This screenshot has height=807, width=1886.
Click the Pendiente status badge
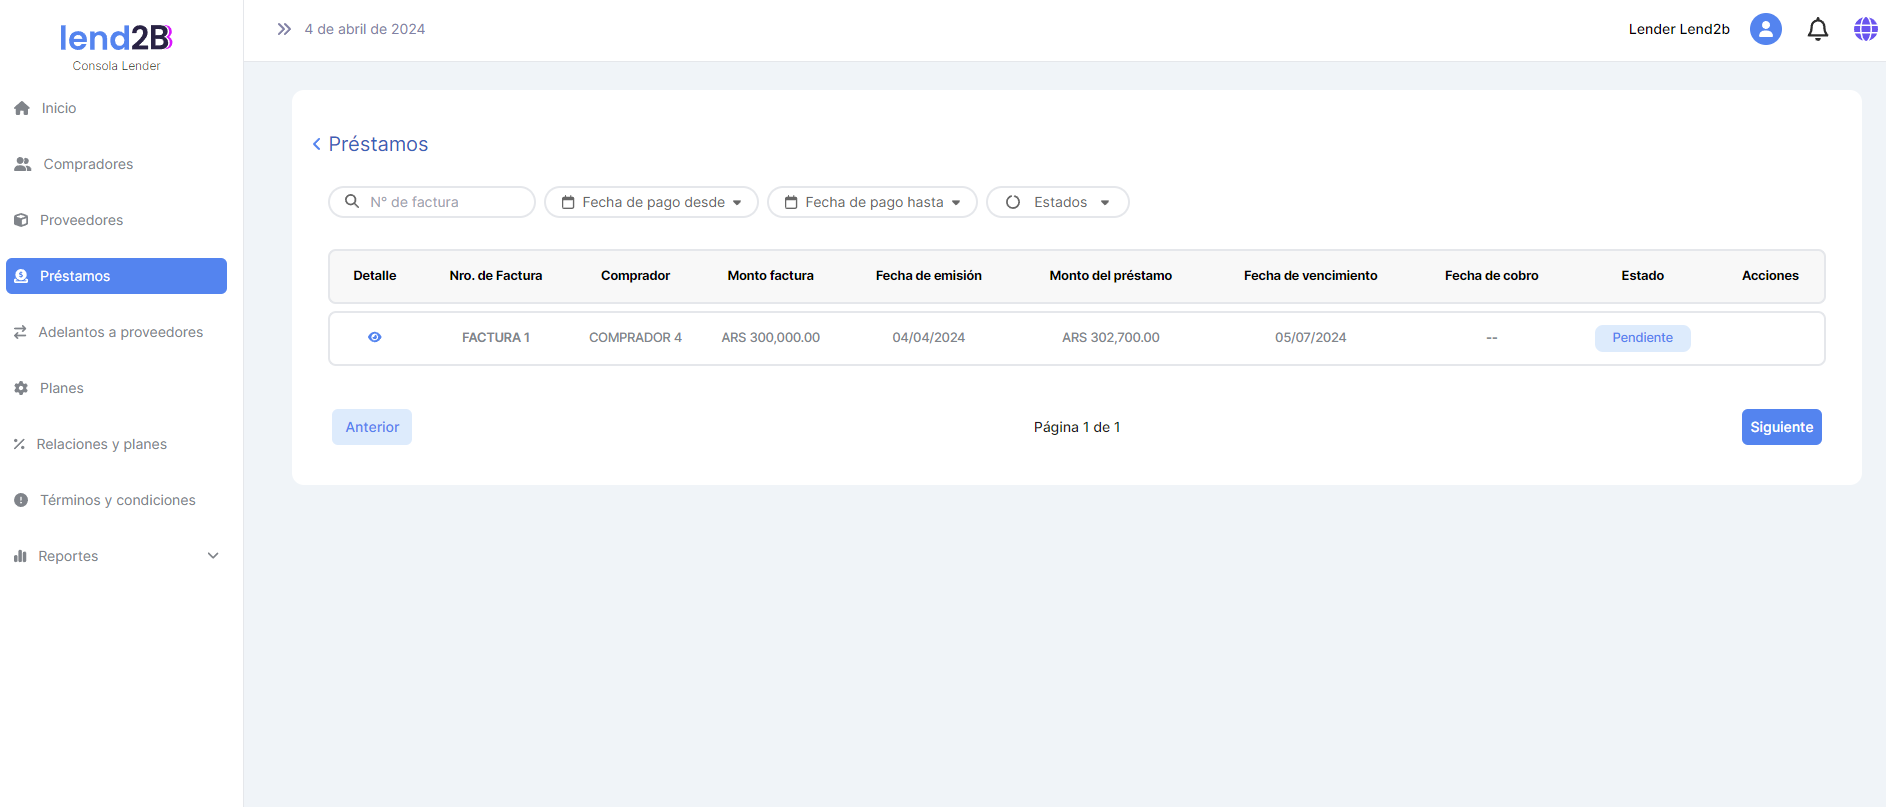click(1642, 338)
